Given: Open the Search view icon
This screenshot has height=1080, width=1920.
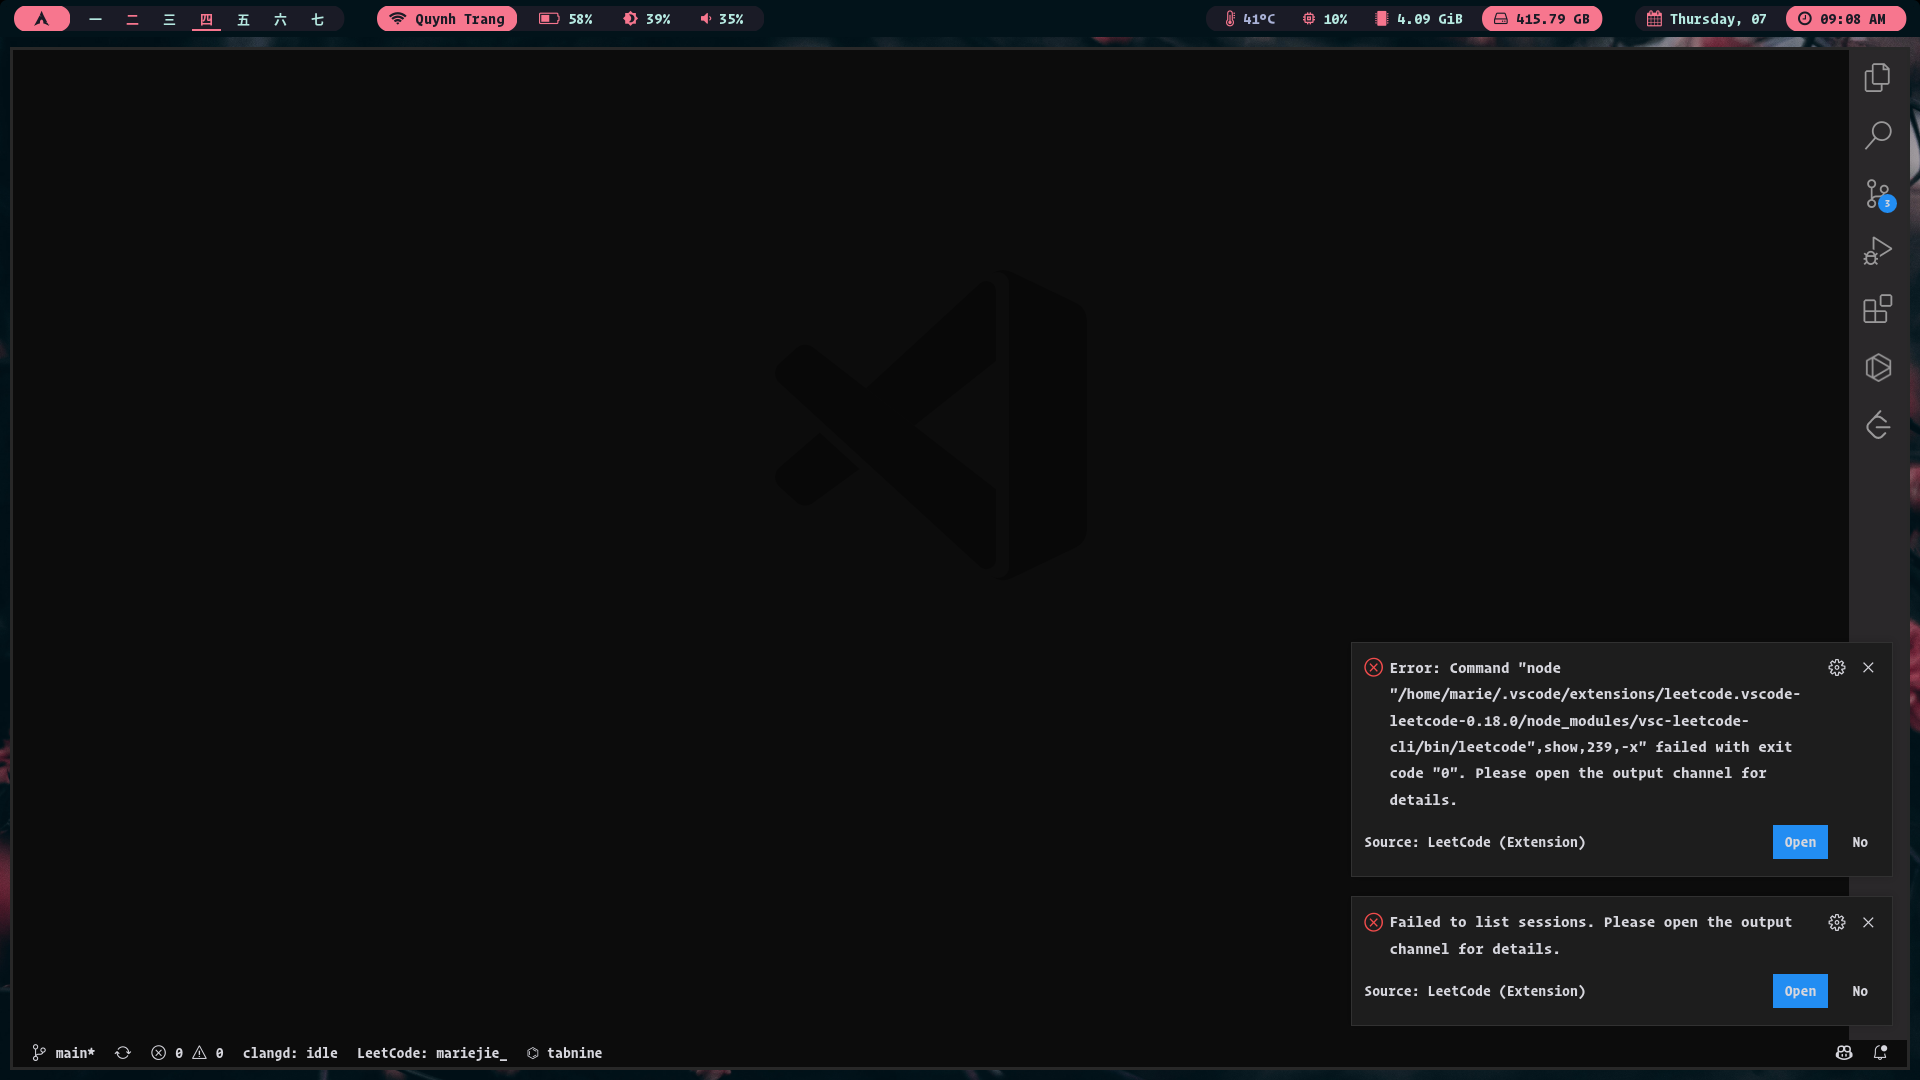Looking at the screenshot, I should [1877, 135].
